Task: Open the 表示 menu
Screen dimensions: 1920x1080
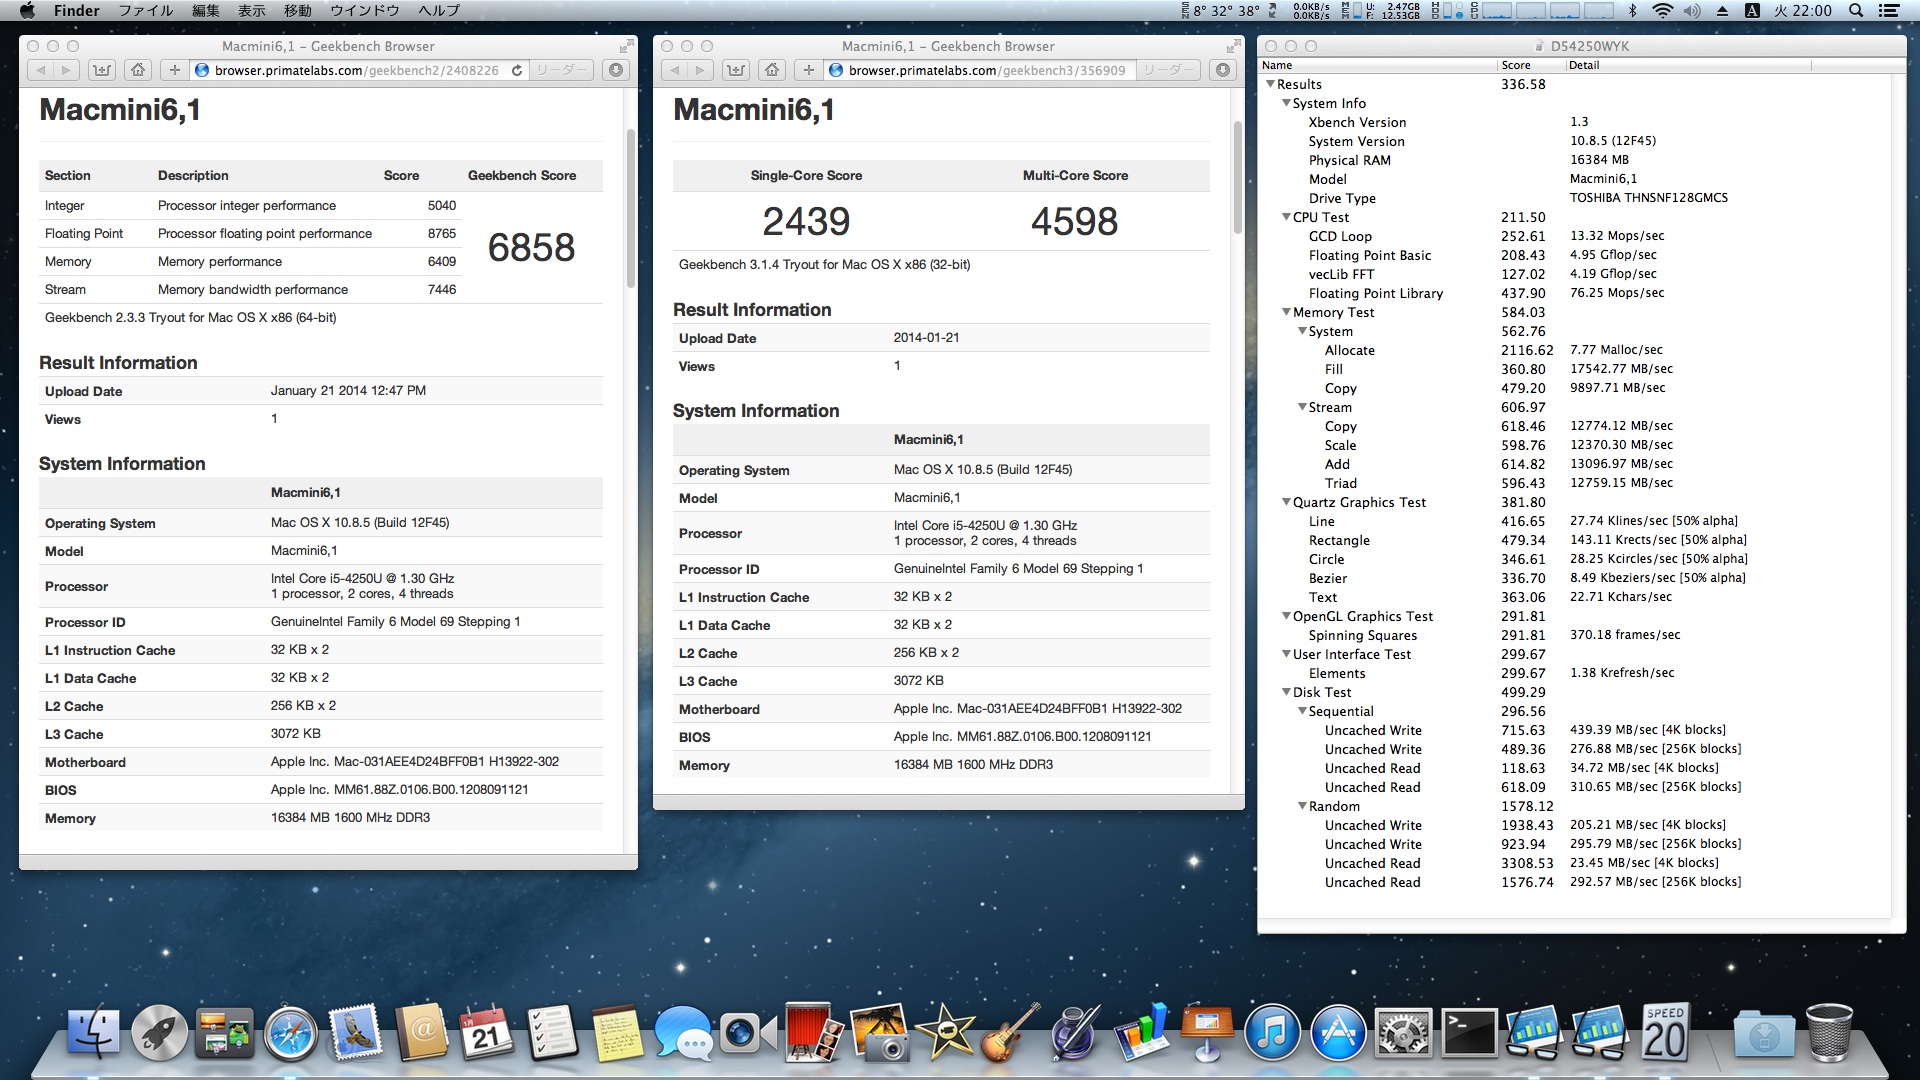Action: pyautogui.click(x=251, y=11)
